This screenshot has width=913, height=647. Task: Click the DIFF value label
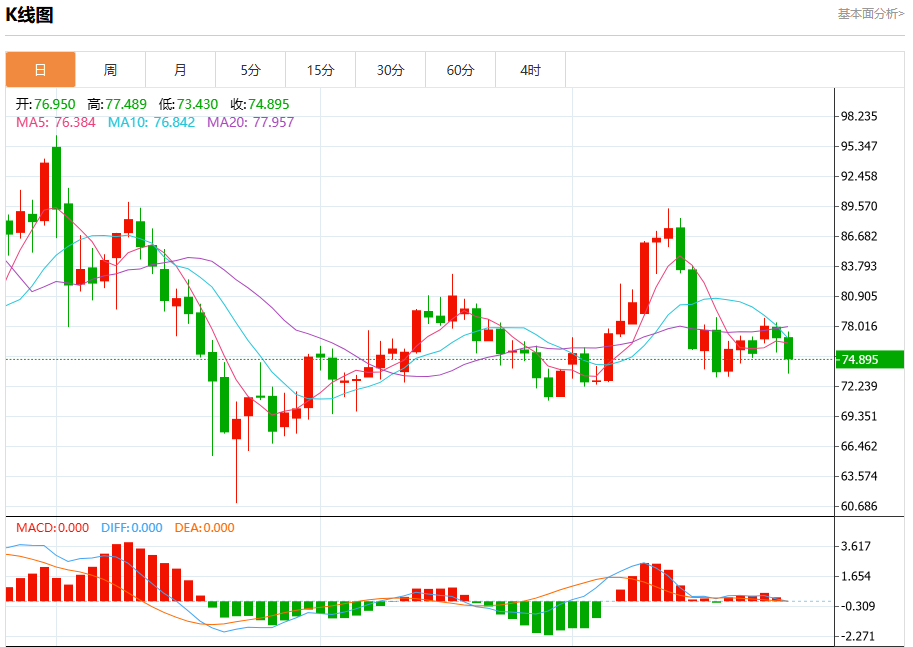tap(132, 528)
